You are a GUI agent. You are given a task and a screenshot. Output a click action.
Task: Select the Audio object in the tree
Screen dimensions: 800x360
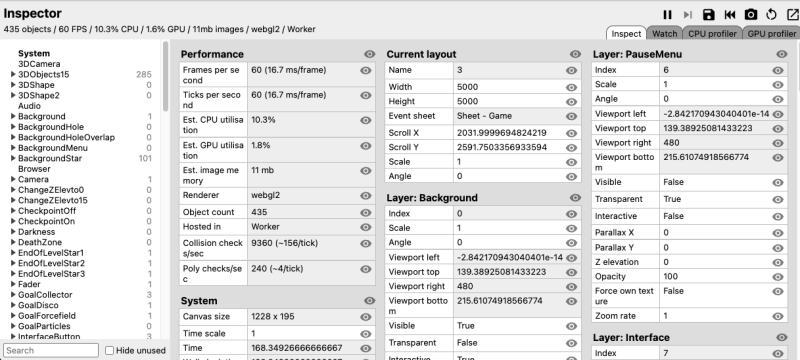(x=30, y=106)
